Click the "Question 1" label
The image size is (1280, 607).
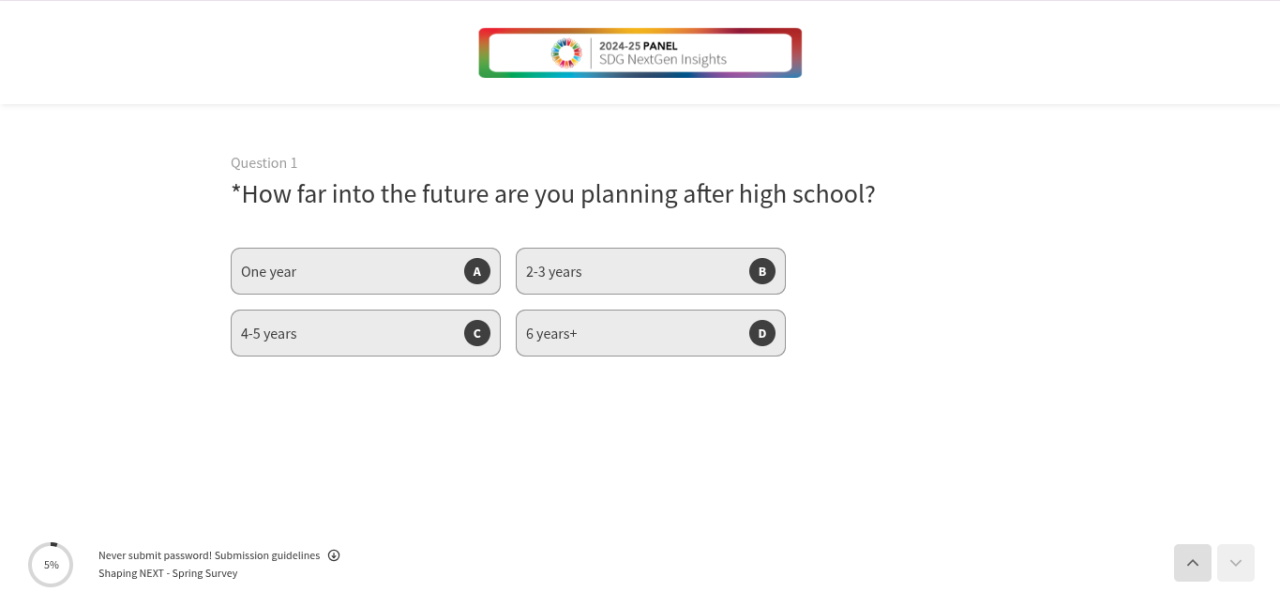point(264,163)
